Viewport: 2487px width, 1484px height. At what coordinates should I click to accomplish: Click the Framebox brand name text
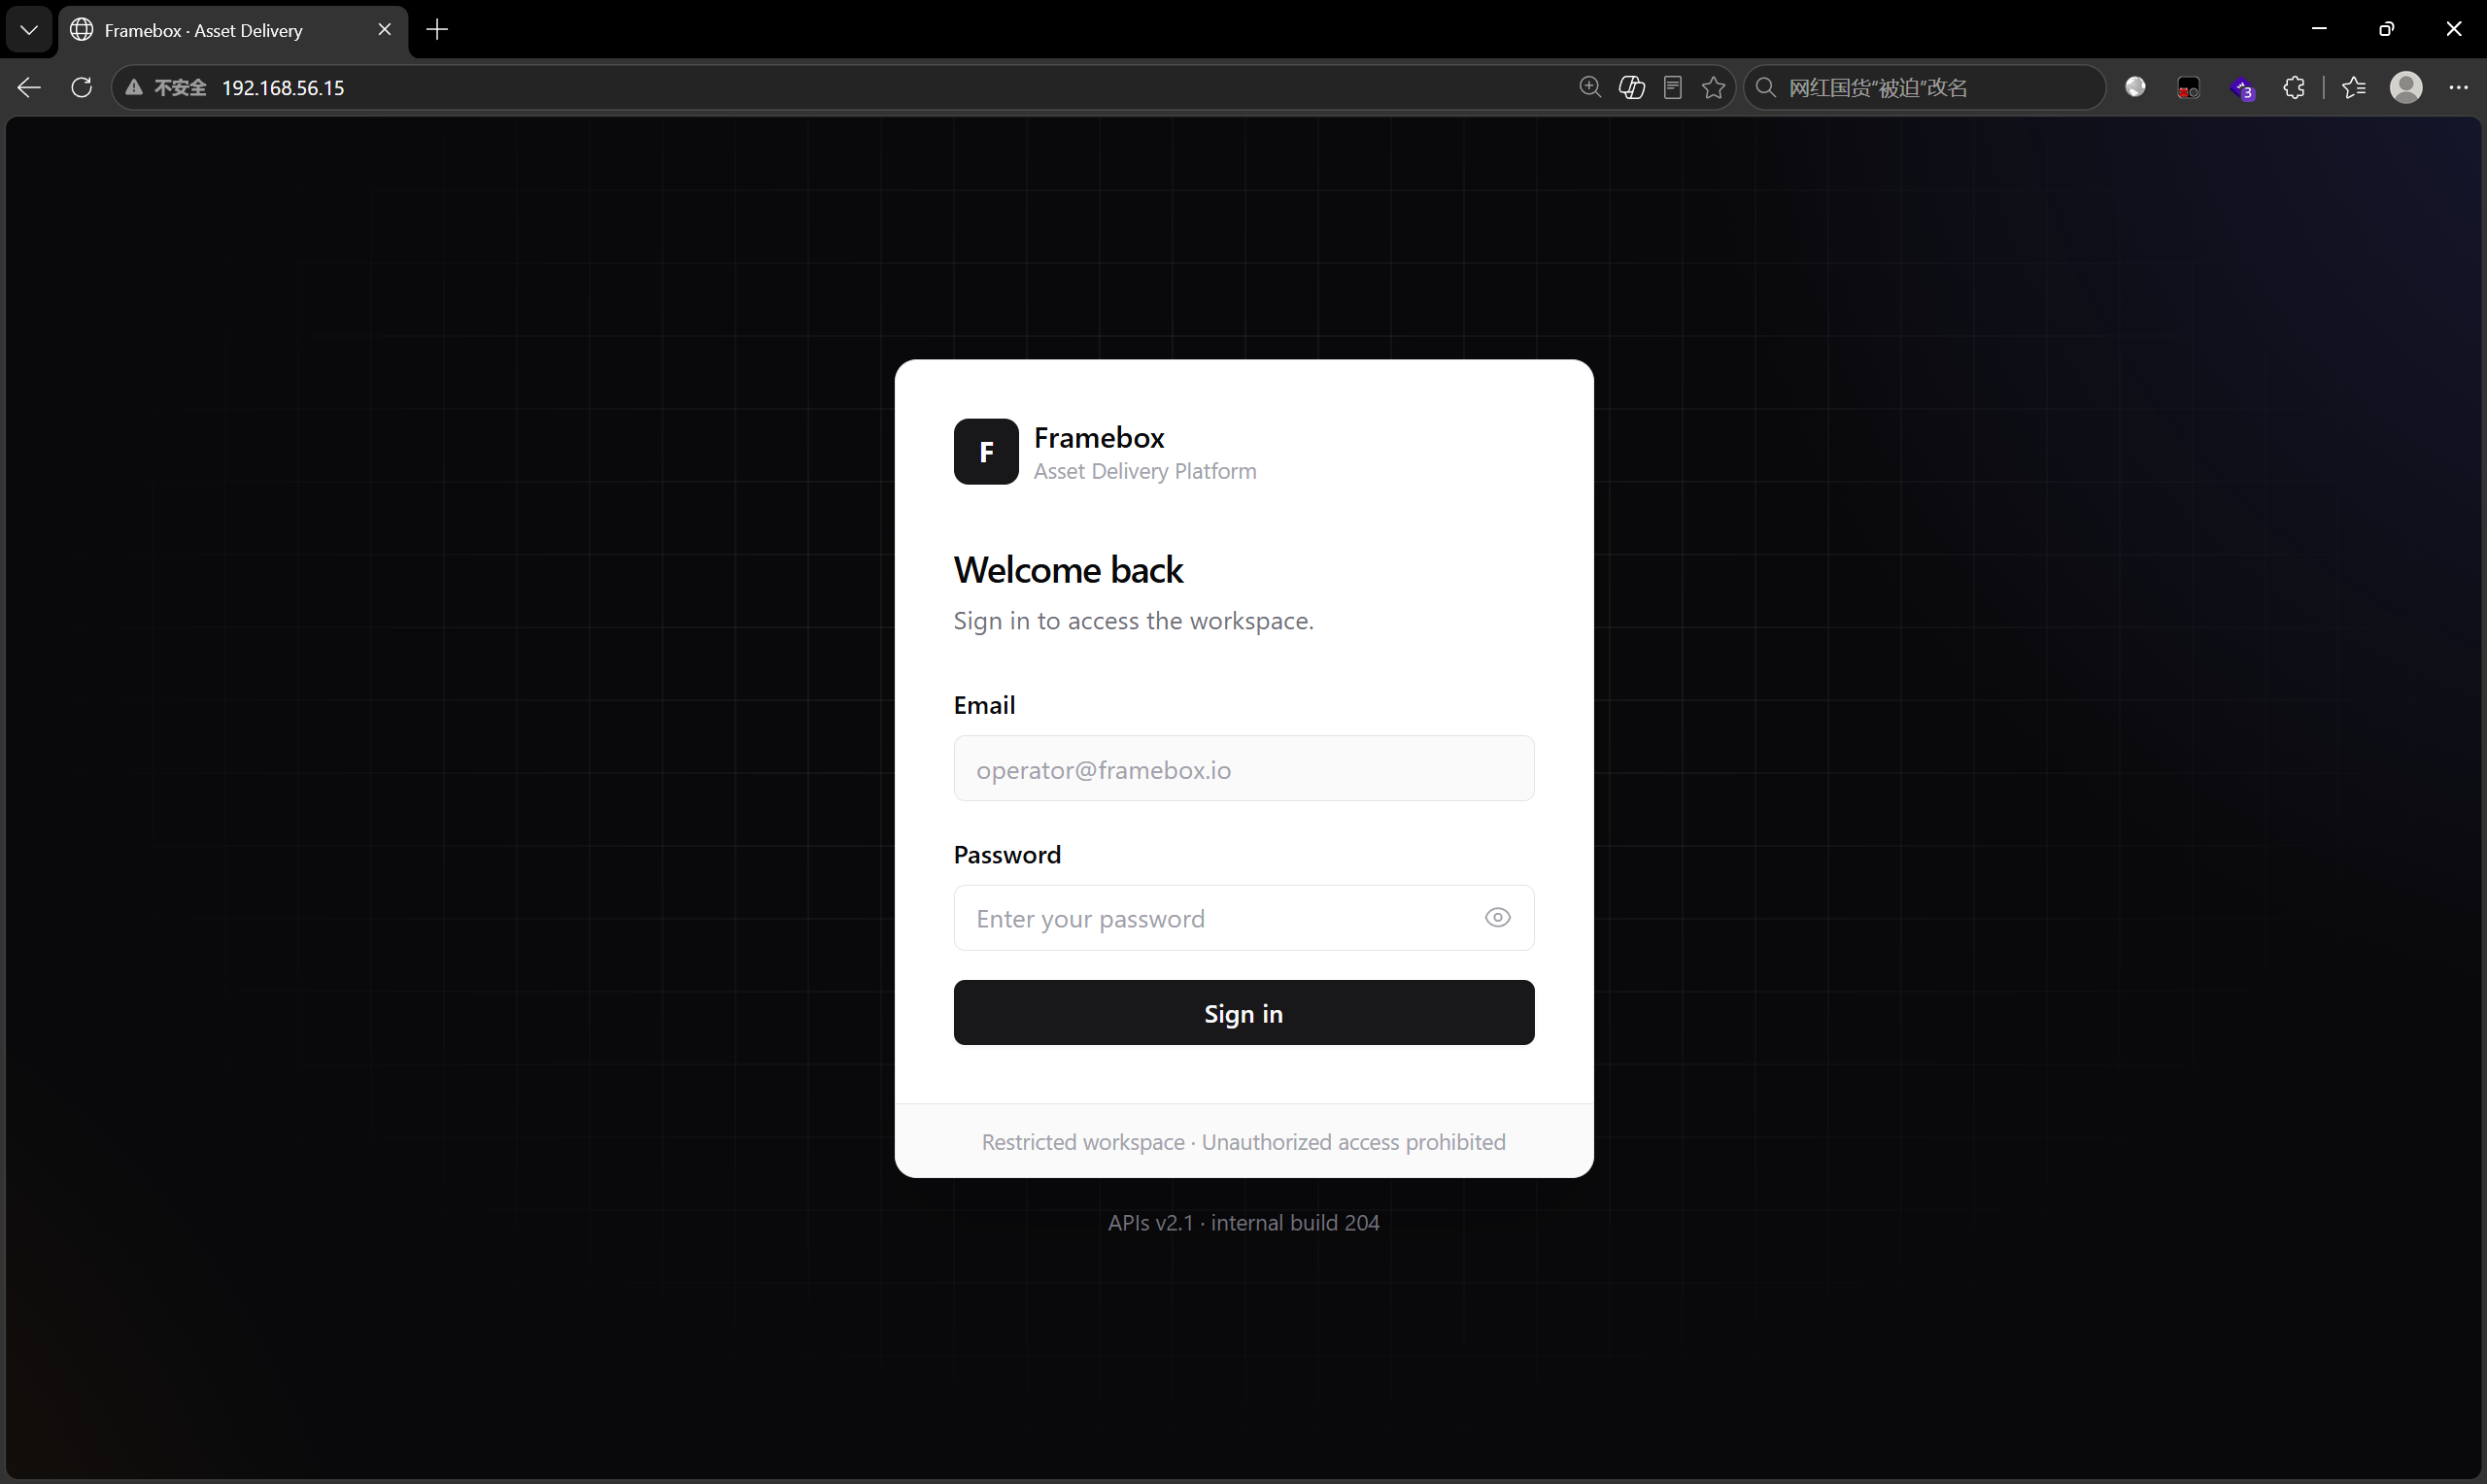1099,437
